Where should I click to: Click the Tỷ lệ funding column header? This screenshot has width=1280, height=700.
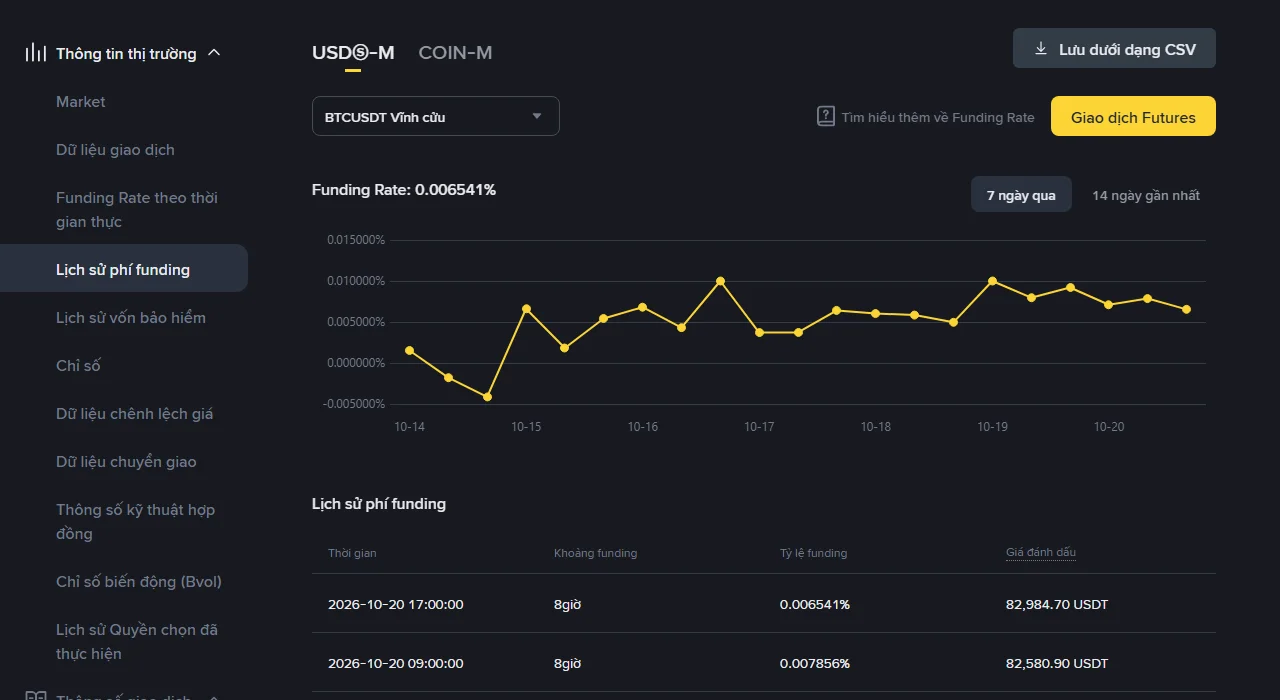click(x=813, y=553)
